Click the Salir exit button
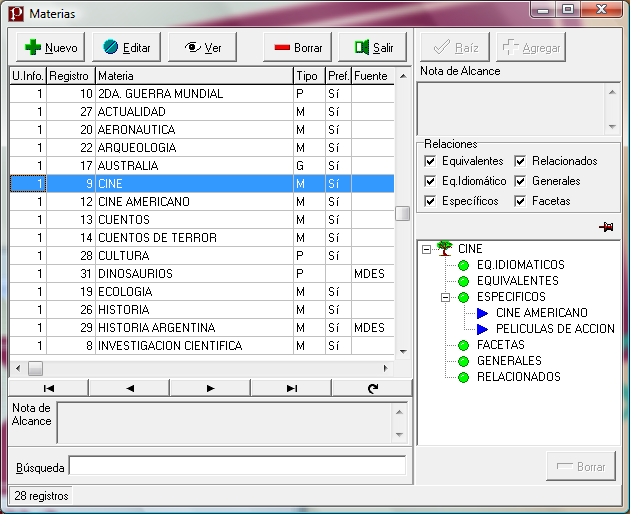630x514 pixels. (x=372, y=47)
